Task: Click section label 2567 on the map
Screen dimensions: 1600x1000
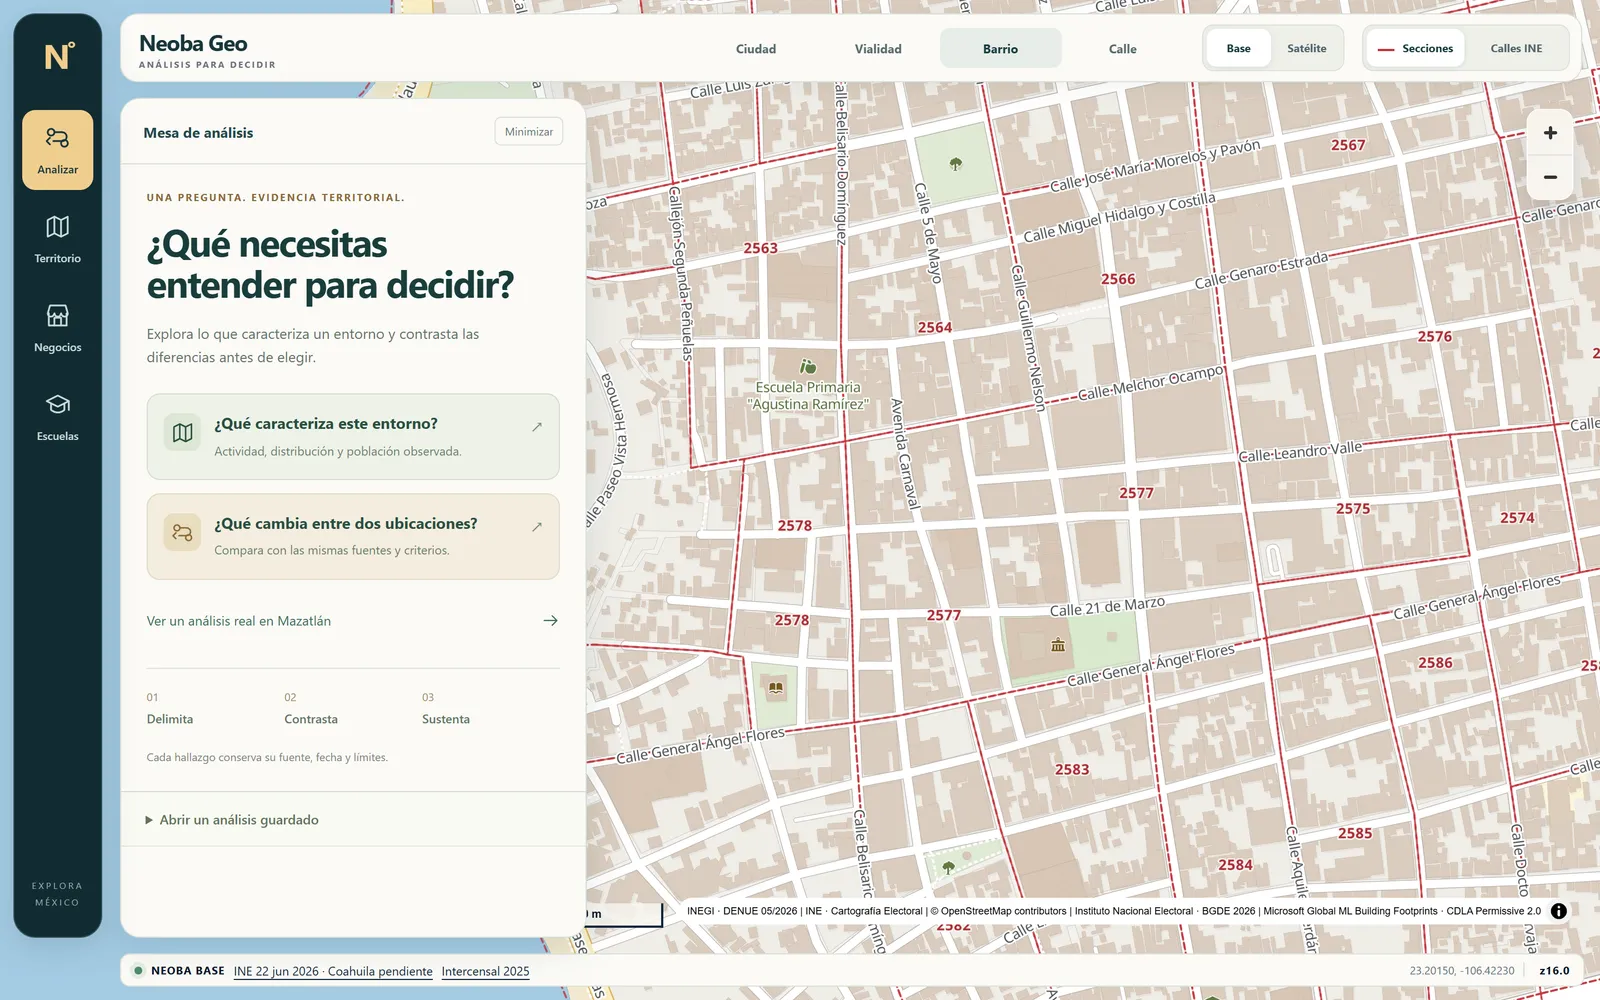Action: click(1348, 145)
